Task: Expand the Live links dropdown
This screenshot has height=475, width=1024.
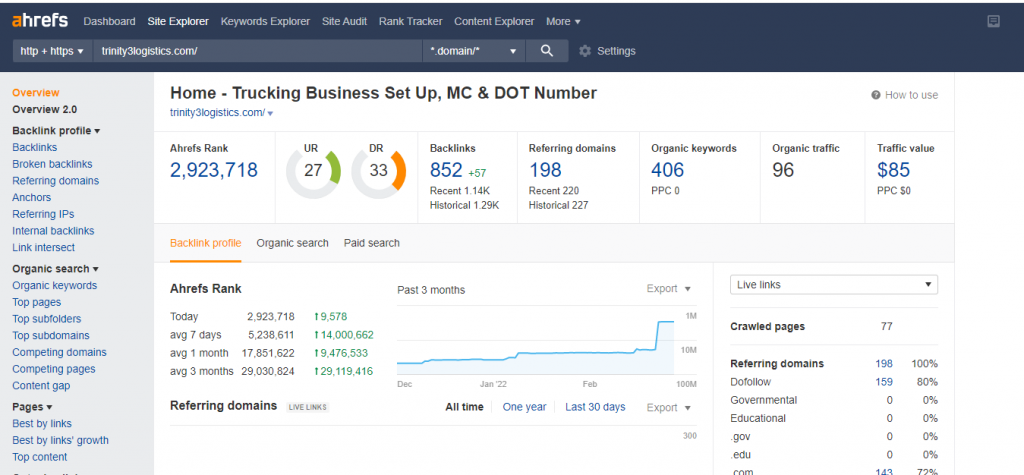Action: click(x=834, y=285)
